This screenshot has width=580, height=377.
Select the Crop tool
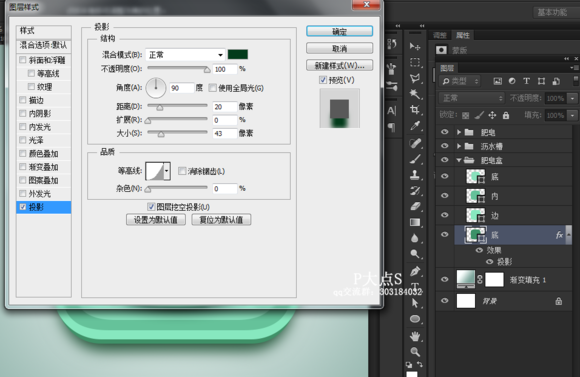click(415, 110)
